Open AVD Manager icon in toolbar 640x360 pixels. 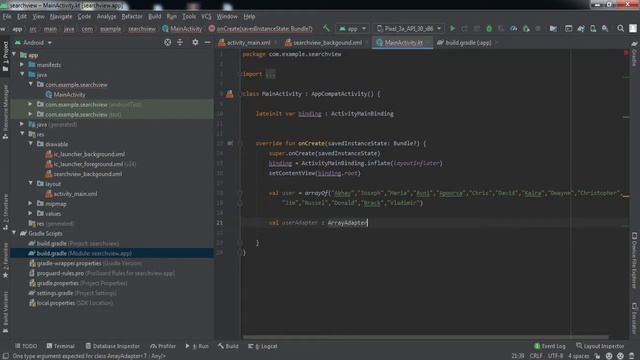click(x=593, y=29)
